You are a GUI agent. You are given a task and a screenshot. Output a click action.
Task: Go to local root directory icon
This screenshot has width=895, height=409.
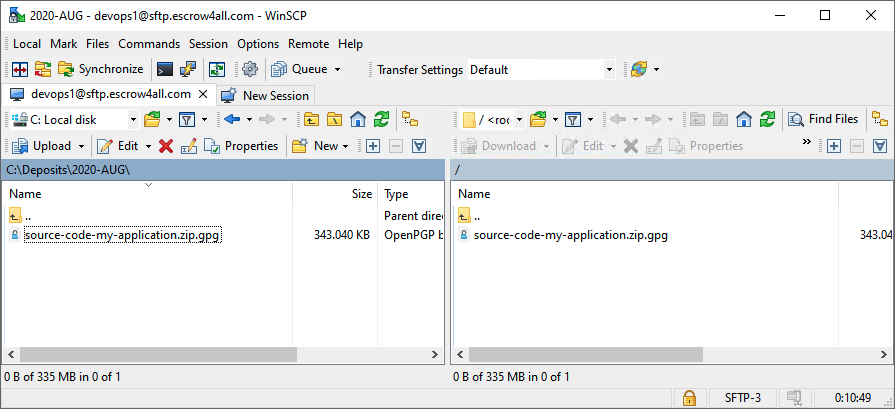(334, 119)
